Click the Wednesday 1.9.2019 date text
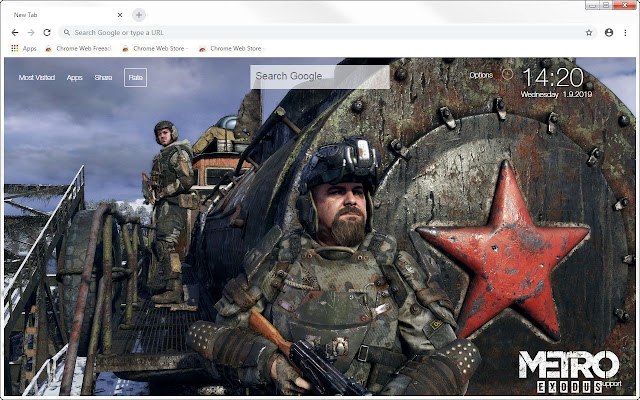The width and height of the screenshot is (640, 400). (556, 94)
